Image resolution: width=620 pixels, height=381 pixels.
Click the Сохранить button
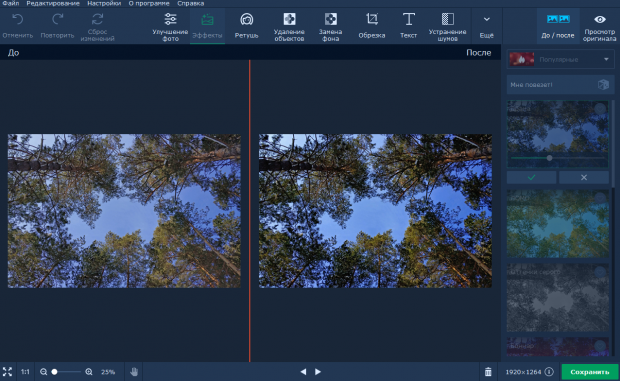coord(590,372)
